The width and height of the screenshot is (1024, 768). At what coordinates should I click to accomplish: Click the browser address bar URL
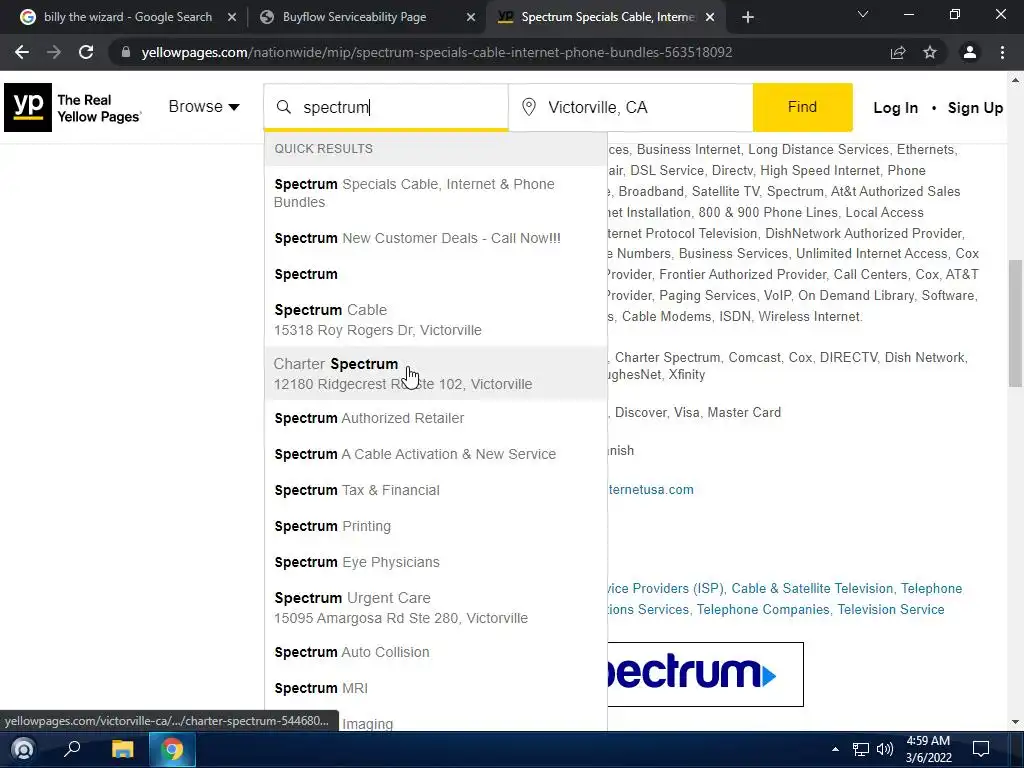point(436,52)
